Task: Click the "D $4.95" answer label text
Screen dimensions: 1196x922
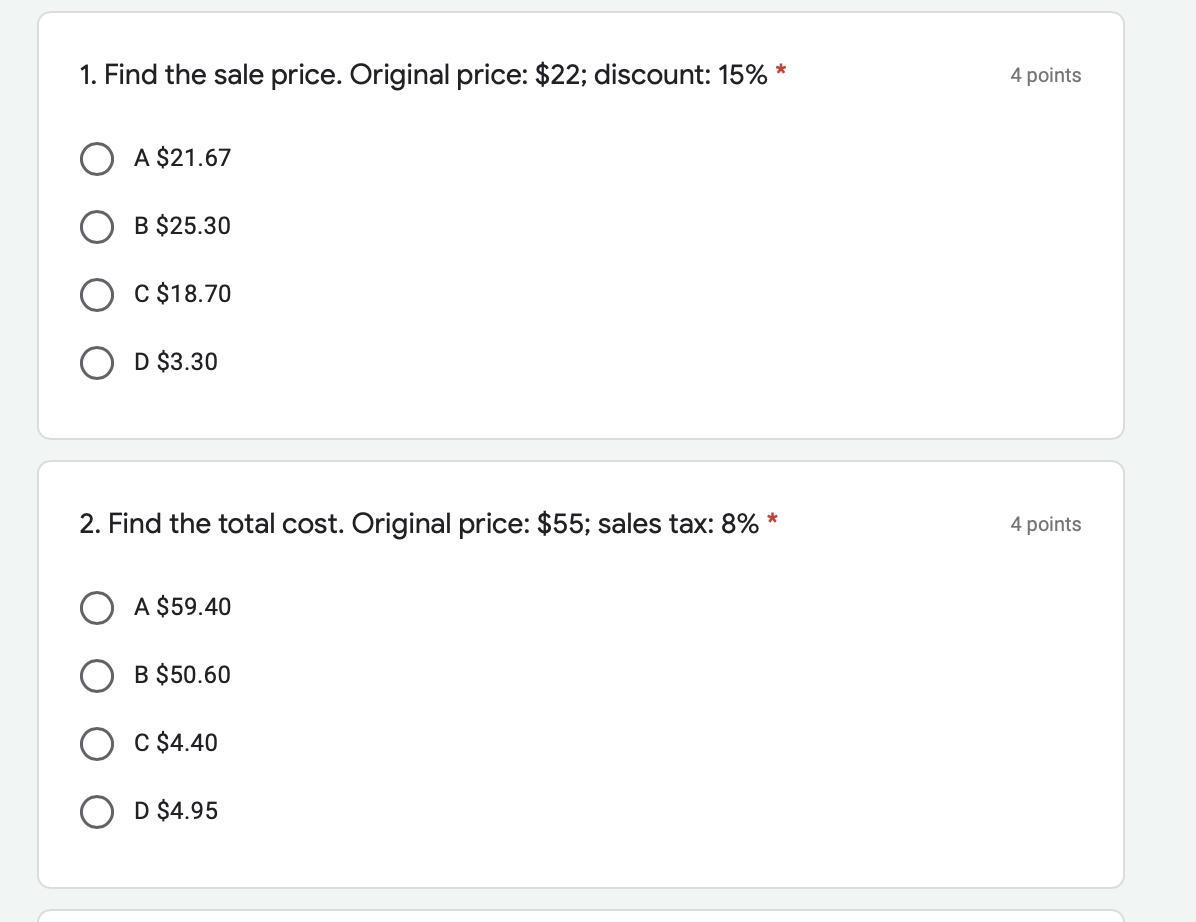Action: pos(176,811)
